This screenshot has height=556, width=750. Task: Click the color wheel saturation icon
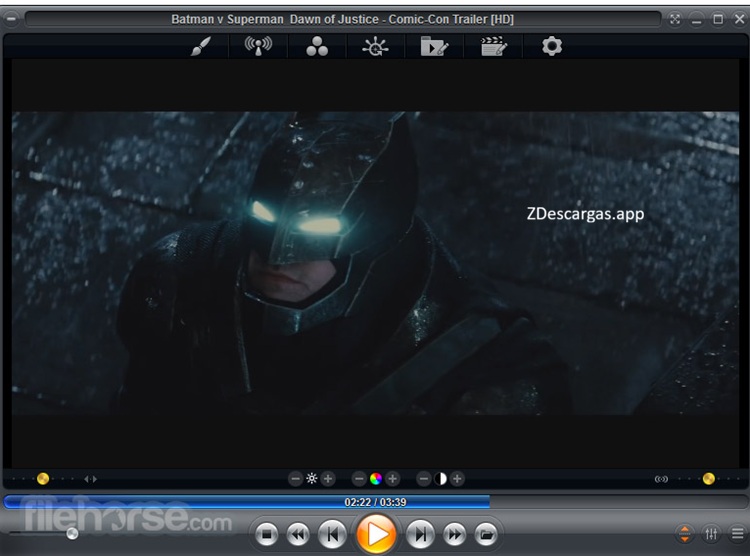[376, 478]
